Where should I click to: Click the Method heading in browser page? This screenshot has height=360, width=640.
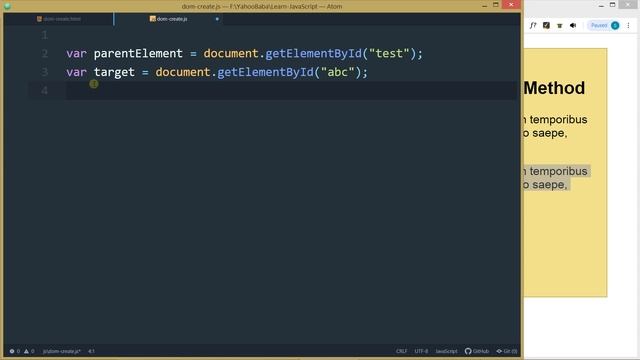tap(554, 88)
